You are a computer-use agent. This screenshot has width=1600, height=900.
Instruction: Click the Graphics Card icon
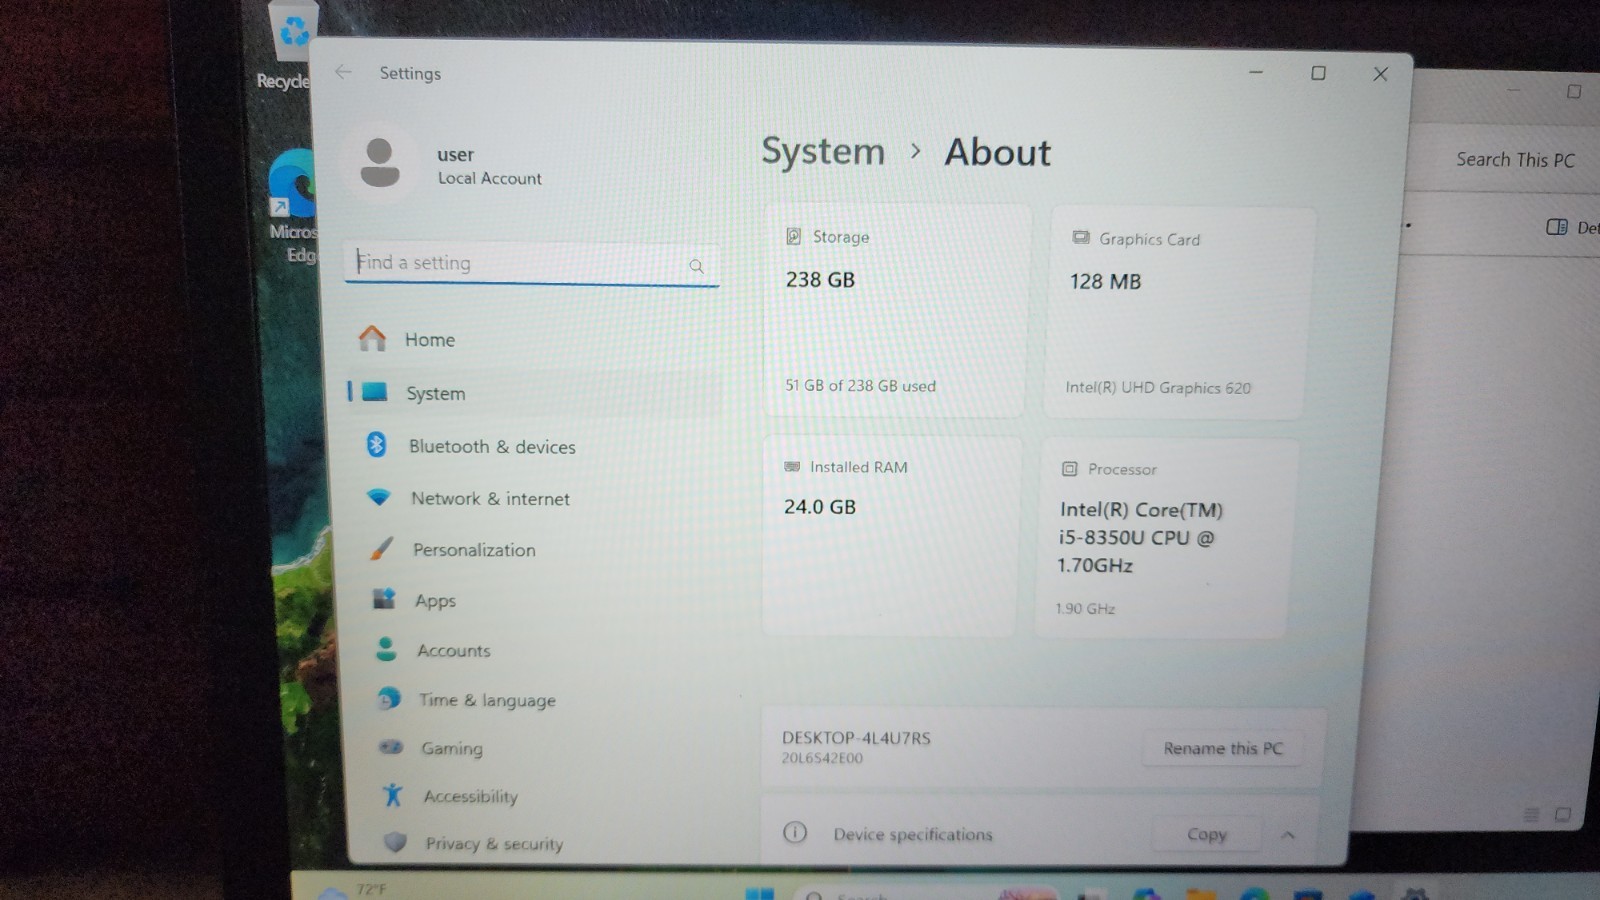click(1081, 238)
